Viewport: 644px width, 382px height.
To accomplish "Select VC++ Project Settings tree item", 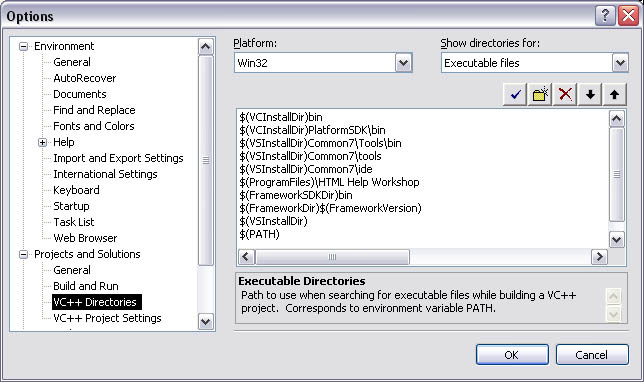I will (107, 318).
